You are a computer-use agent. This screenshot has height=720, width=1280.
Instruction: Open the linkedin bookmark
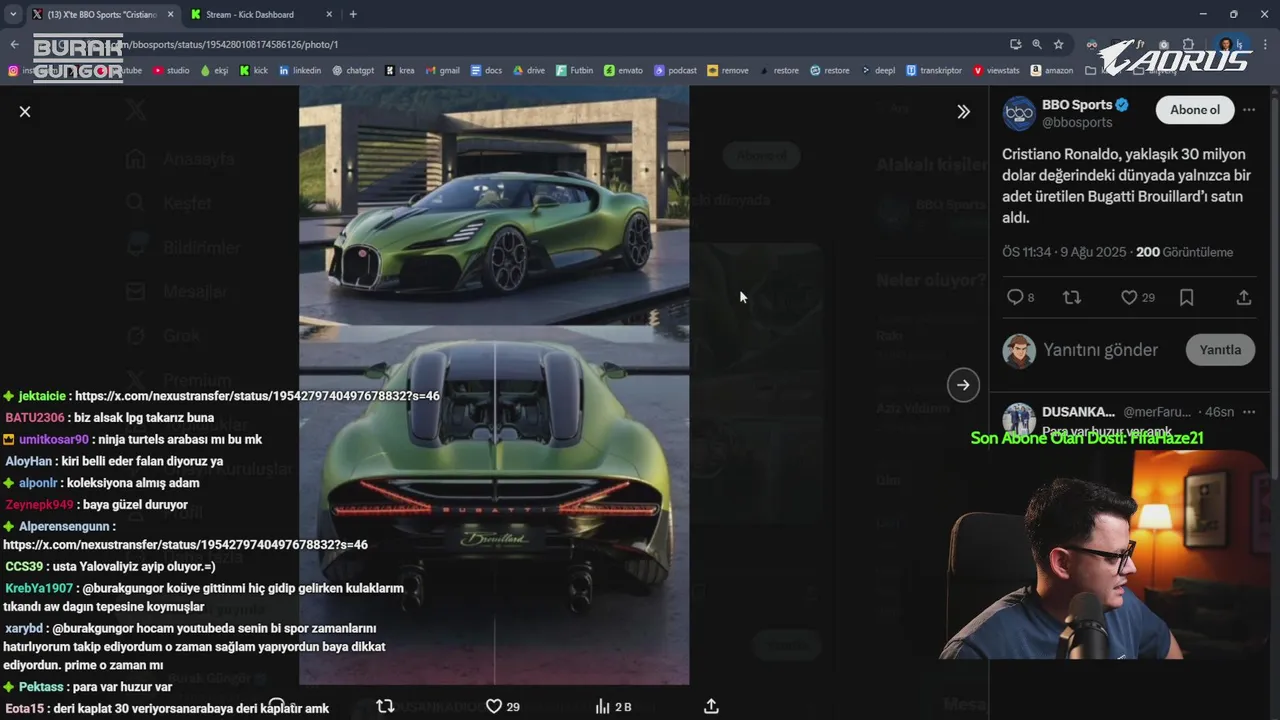pos(300,70)
